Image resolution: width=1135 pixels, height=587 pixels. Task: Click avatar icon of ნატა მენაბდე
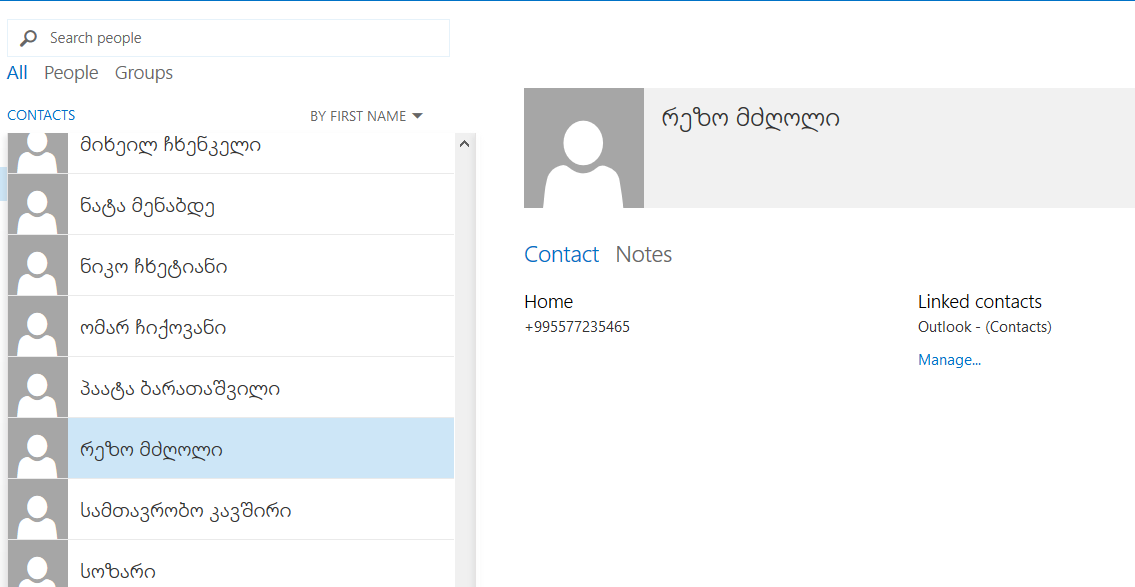pos(38,205)
